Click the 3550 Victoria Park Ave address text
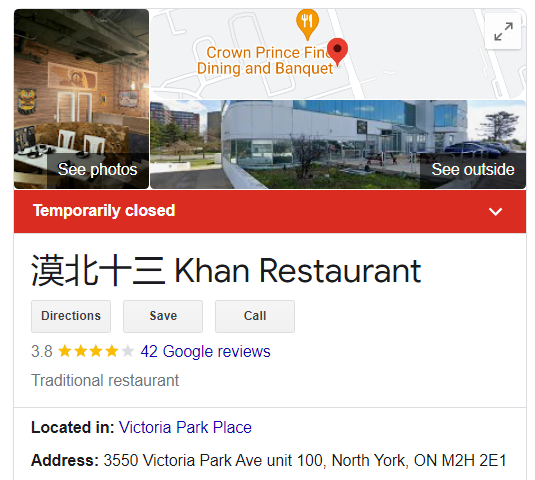 coord(305,461)
